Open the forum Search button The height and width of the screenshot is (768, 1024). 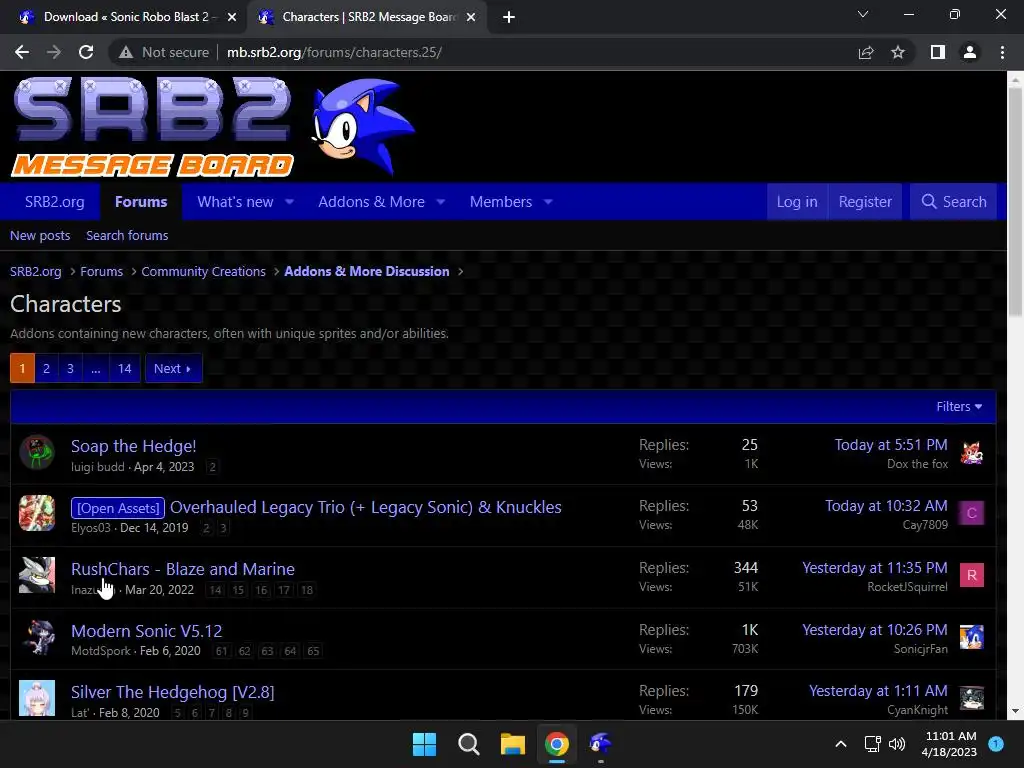(x=953, y=202)
